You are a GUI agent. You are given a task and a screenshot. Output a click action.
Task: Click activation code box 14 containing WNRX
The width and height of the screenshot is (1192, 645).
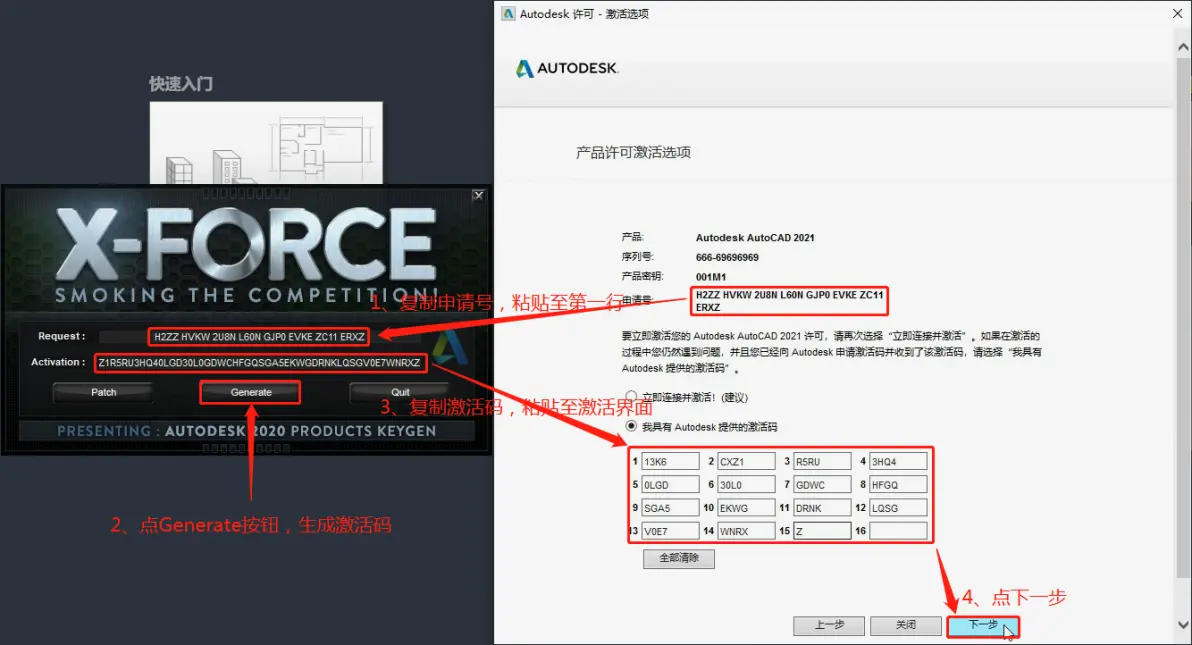point(747,531)
